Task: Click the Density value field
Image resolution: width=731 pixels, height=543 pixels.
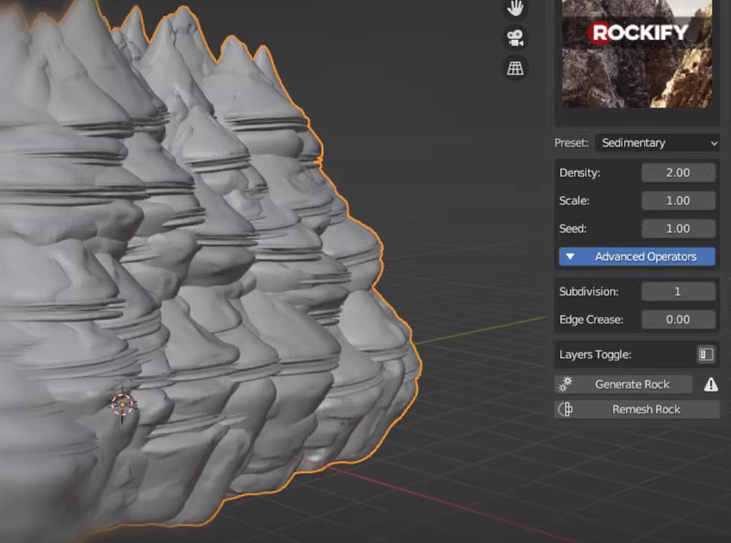Action: [x=678, y=173]
